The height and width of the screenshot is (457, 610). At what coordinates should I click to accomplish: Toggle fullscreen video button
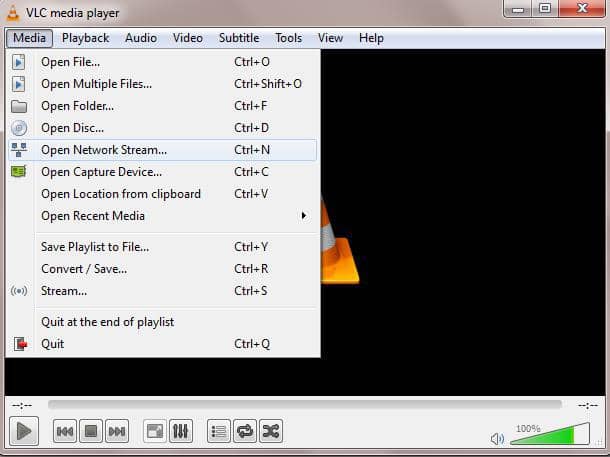[155, 431]
